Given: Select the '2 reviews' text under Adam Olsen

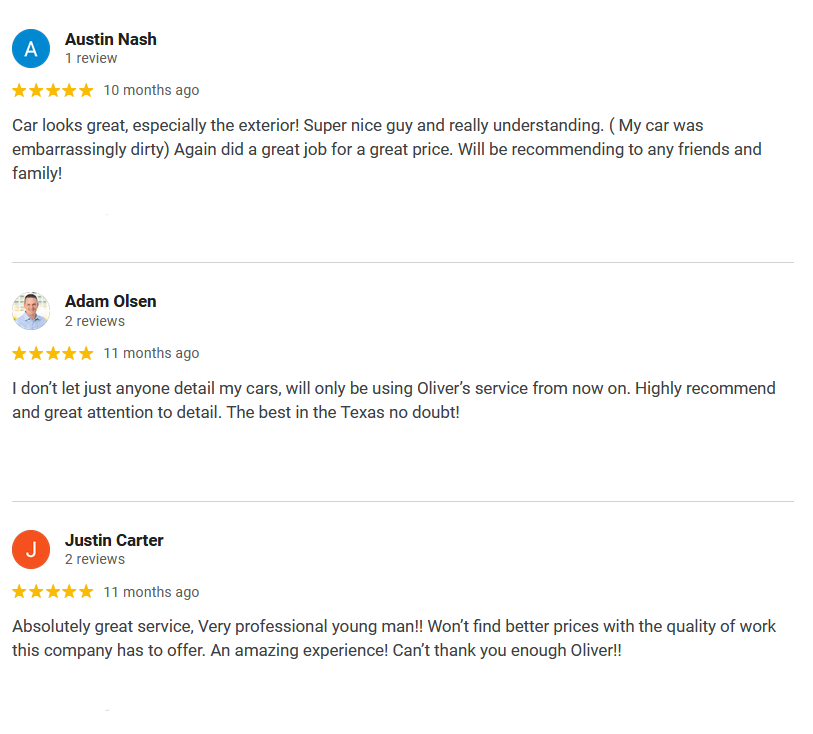Looking at the screenshot, I should click(x=95, y=321).
